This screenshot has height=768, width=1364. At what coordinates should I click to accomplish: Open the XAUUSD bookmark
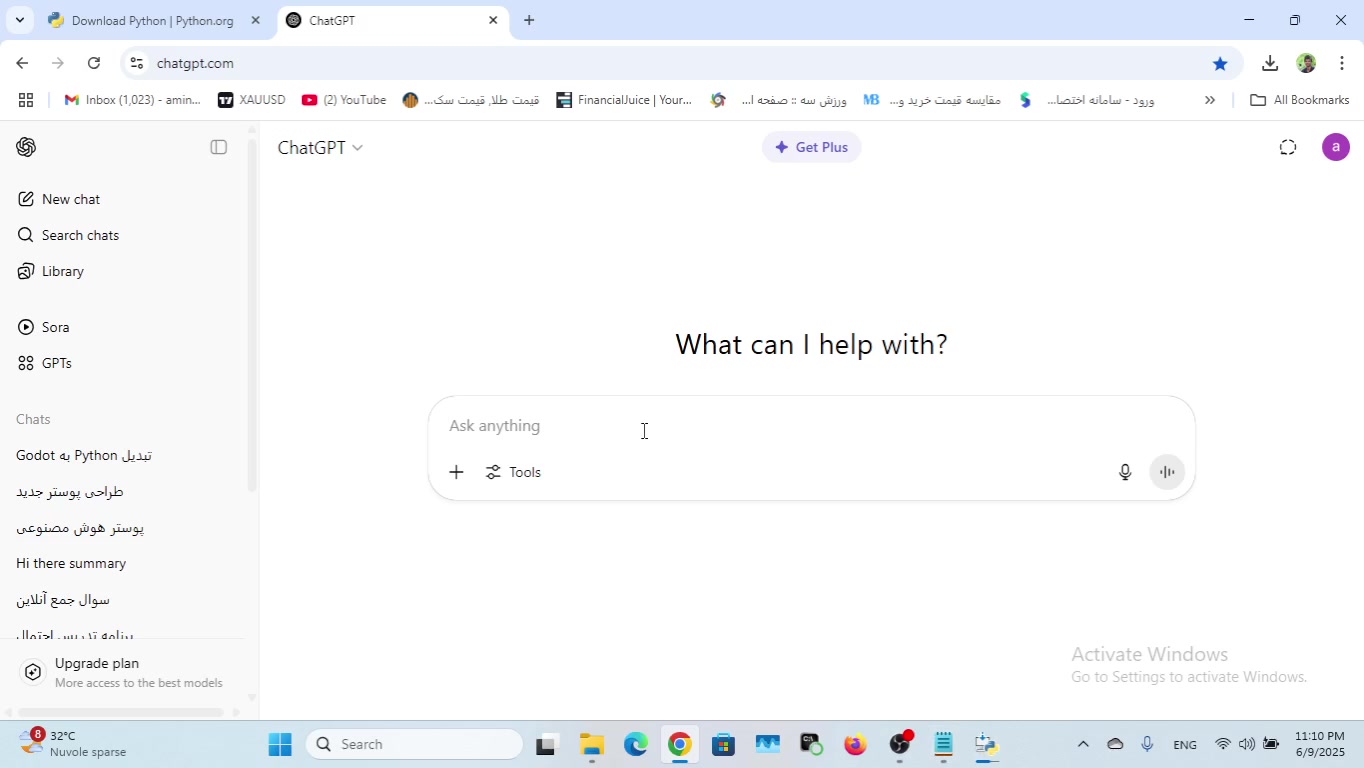[251, 100]
